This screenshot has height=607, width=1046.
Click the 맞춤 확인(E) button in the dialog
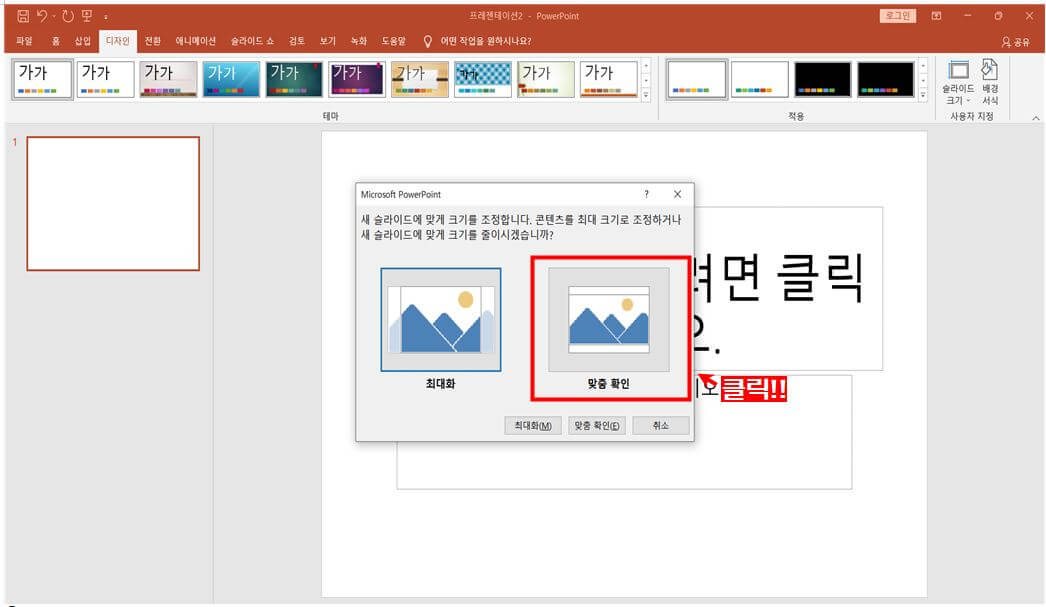click(597, 424)
